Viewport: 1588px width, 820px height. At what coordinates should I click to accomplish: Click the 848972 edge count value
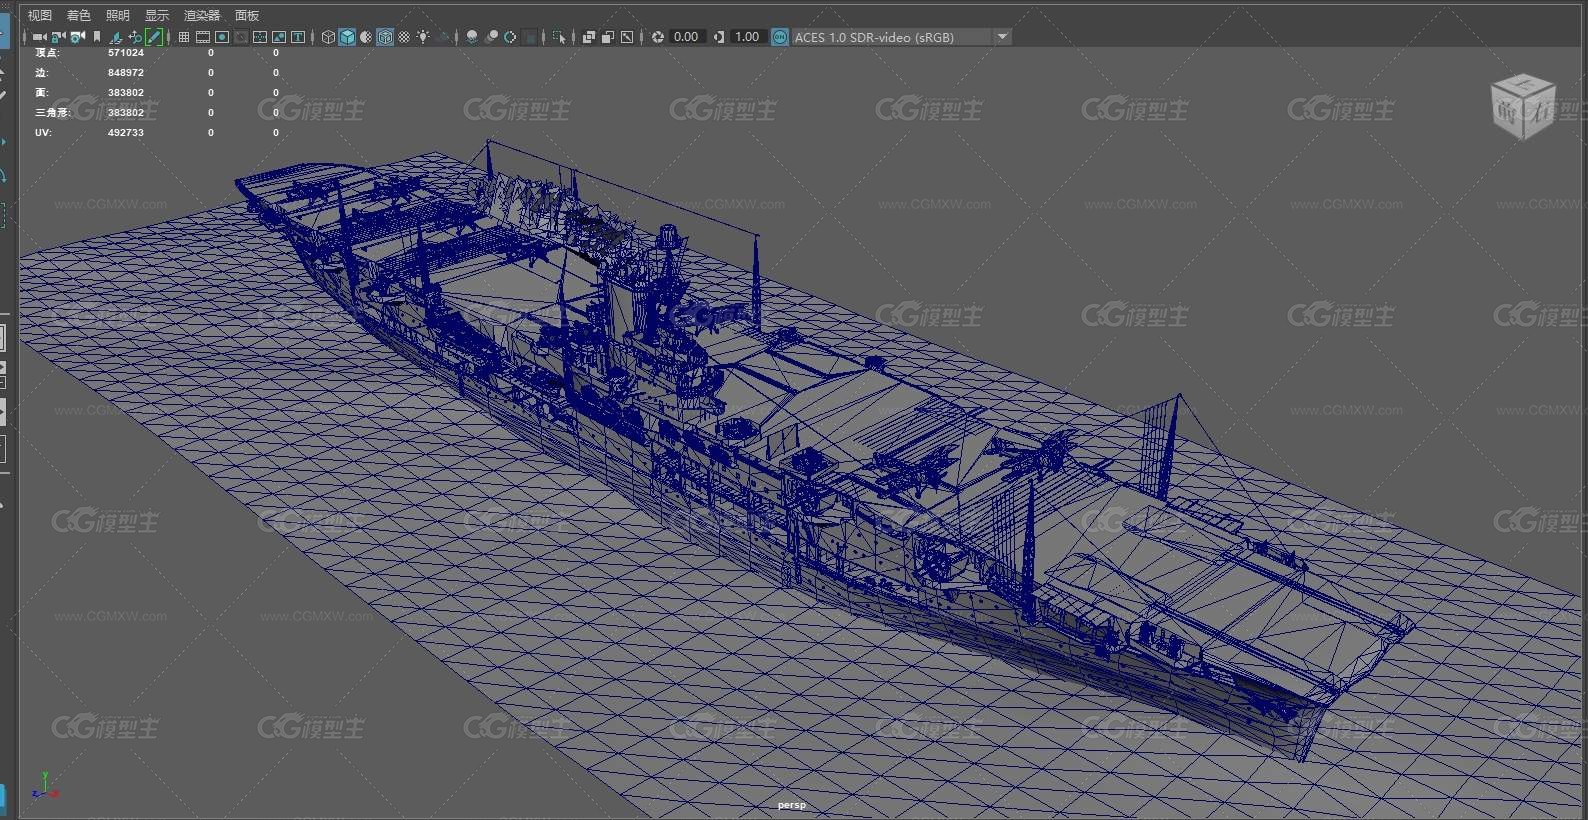[x=126, y=73]
